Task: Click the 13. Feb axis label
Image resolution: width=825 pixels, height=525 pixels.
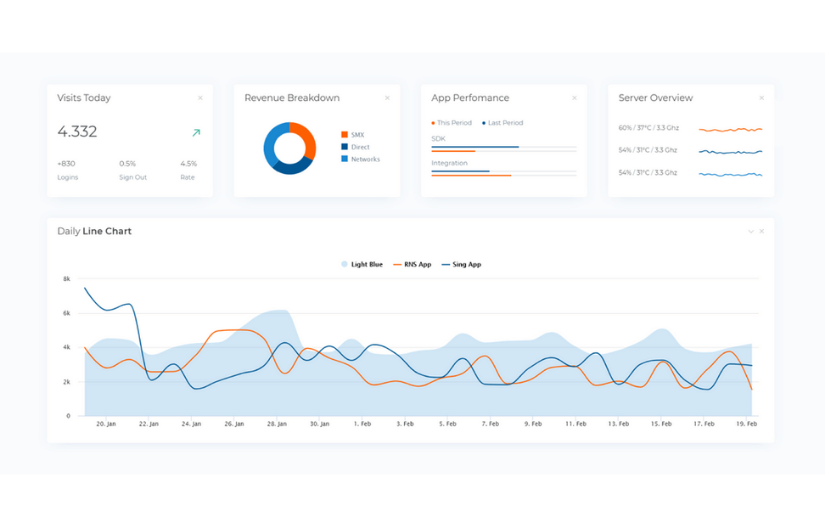Action: pyautogui.click(x=618, y=424)
